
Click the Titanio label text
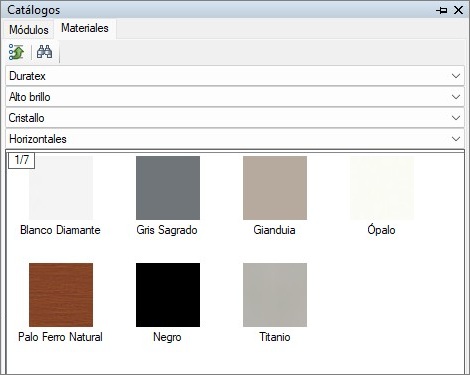click(x=275, y=337)
